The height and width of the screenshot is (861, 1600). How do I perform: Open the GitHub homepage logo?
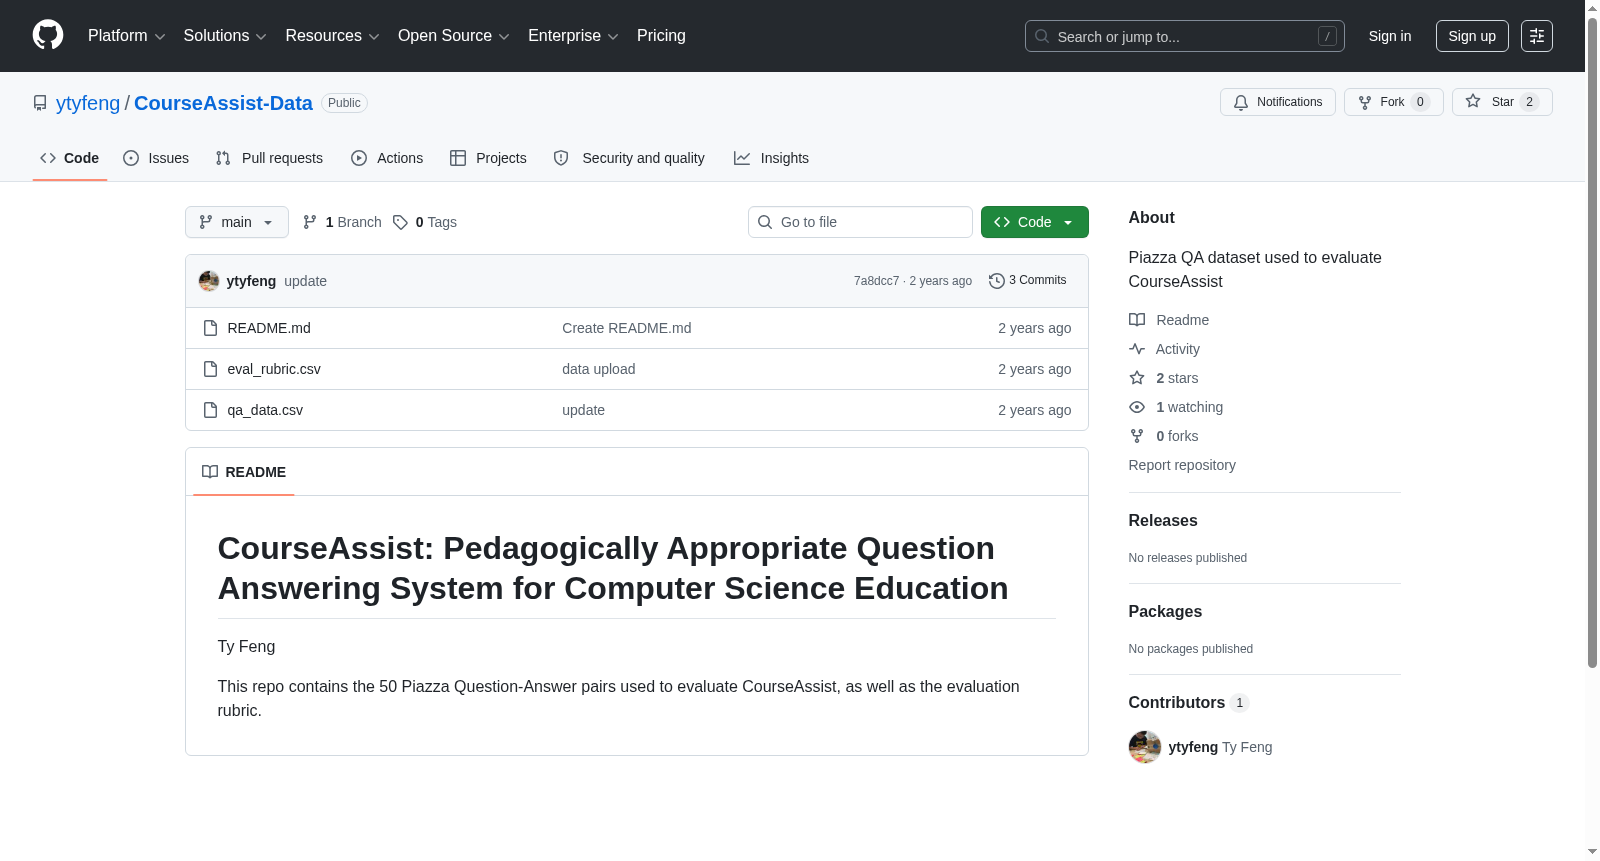[48, 35]
